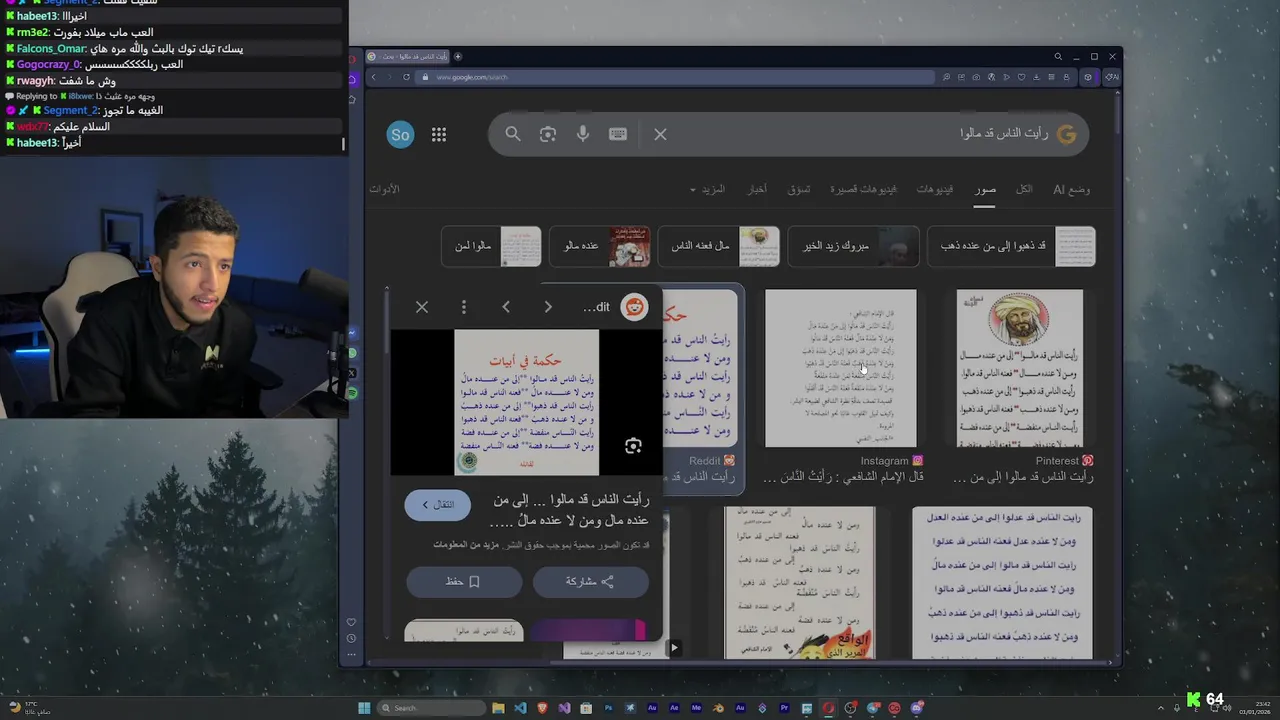Switch to the Videos (فيديوهات) tab
1280x720 pixels.
(935, 189)
